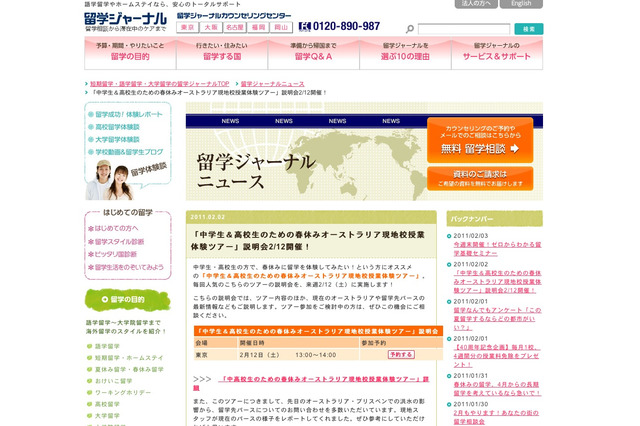This screenshot has width=640, height=426.
Task: Open back number 40周年記念企画 link
Action: click(497, 356)
